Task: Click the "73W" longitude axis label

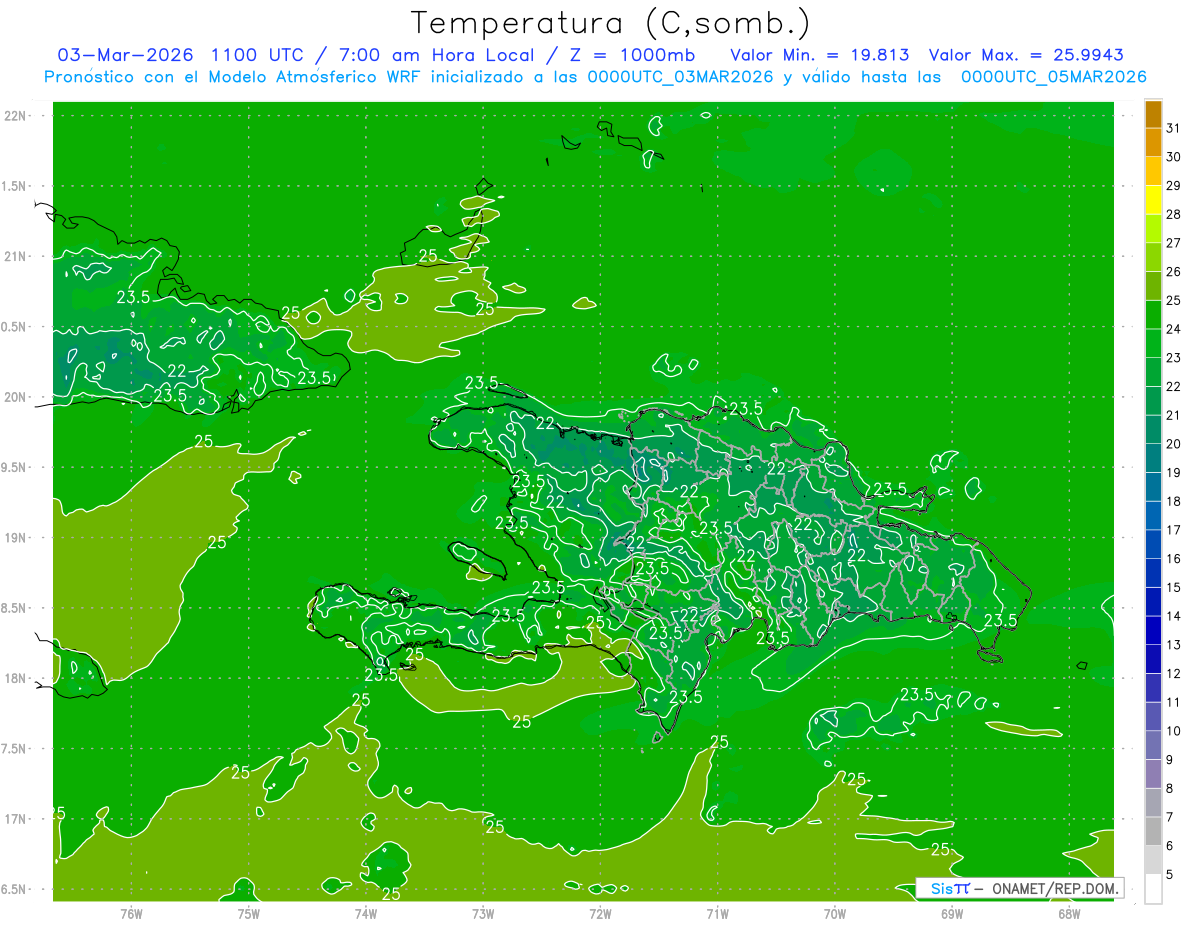Action: point(483,913)
